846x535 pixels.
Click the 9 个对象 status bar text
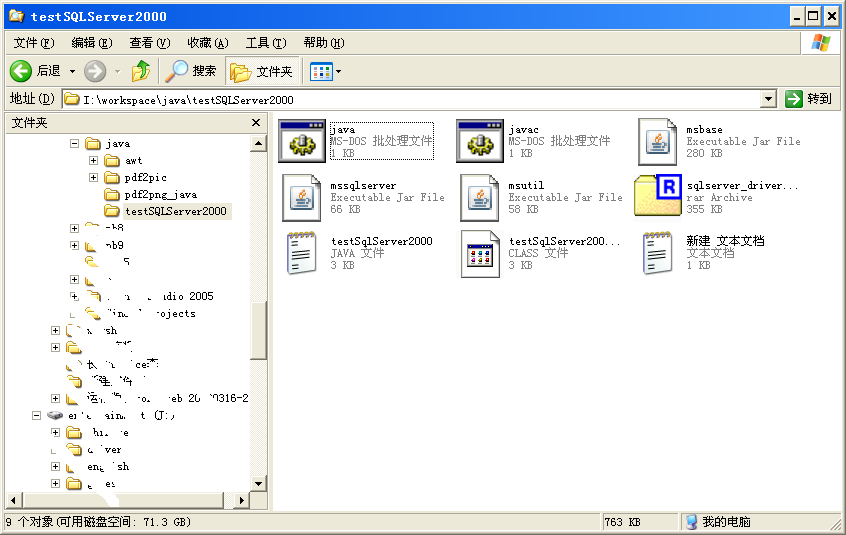[98, 522]
